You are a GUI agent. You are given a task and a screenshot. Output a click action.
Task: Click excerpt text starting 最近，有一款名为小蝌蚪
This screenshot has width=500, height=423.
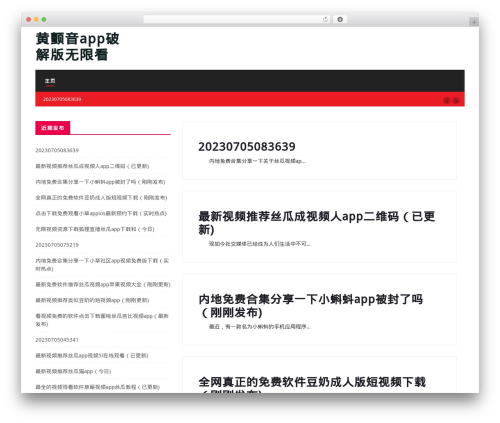260,327
